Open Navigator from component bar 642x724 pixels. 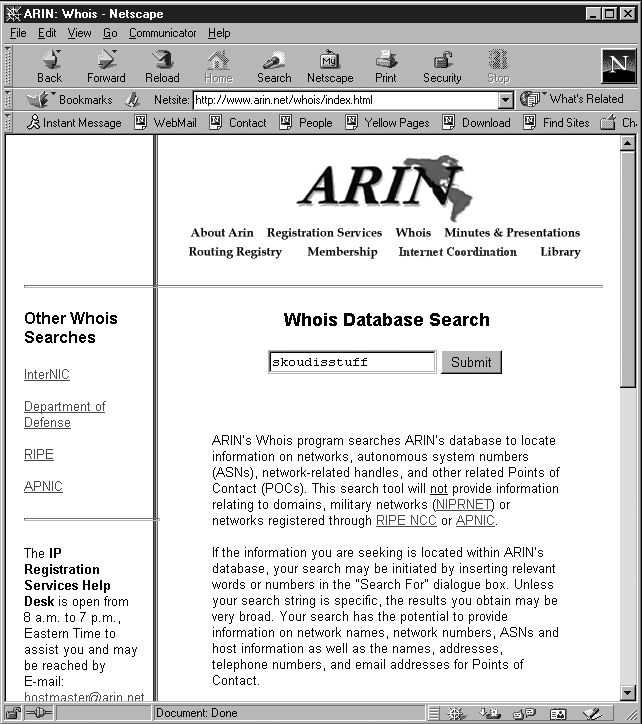pyautogui.click(x=455, y=714)
